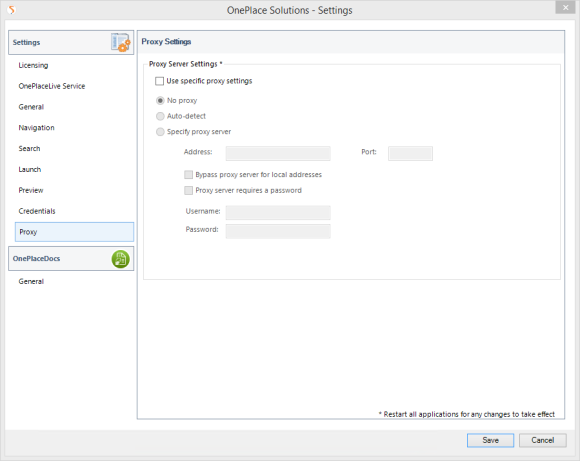Click the Username text field
Image resolution: width=580 pixels, height=461 pixels.
(x=278, y=212)
